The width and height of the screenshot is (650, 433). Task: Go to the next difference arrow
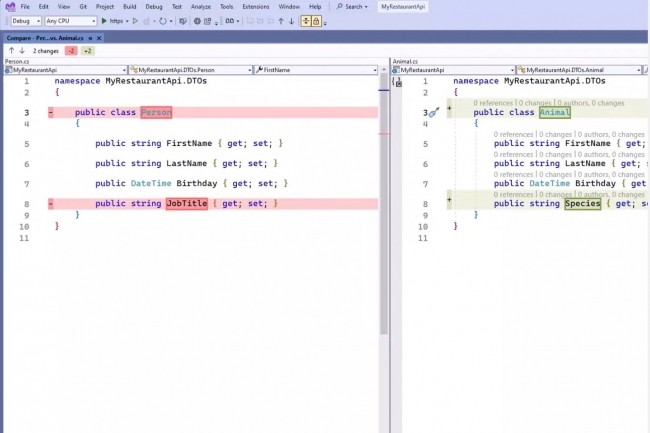point(22,50)
